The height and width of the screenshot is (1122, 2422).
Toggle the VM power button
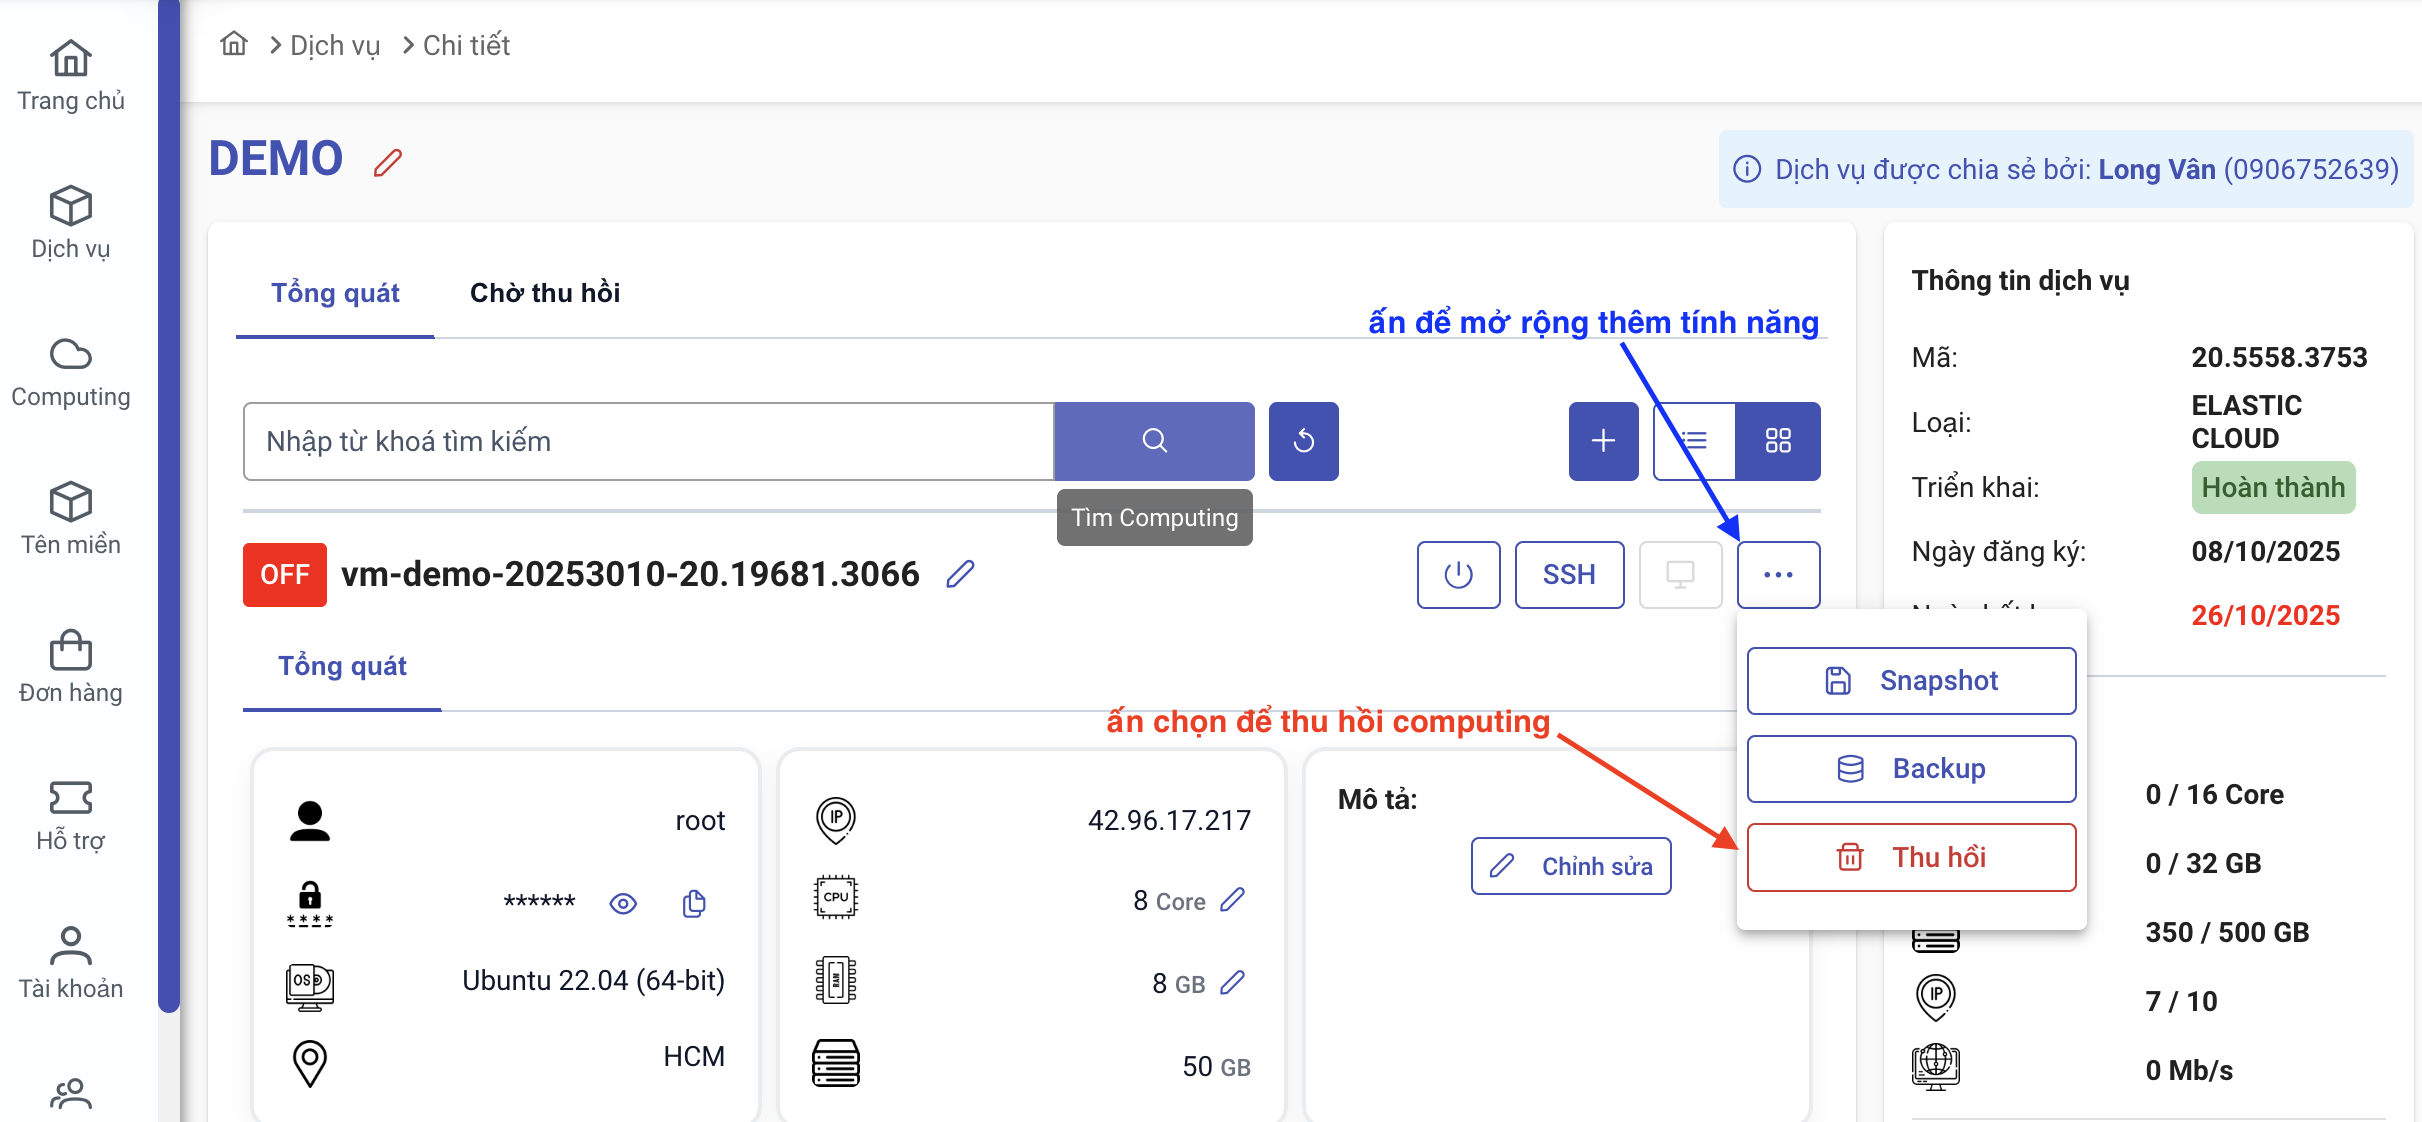tap(1458, 575)
